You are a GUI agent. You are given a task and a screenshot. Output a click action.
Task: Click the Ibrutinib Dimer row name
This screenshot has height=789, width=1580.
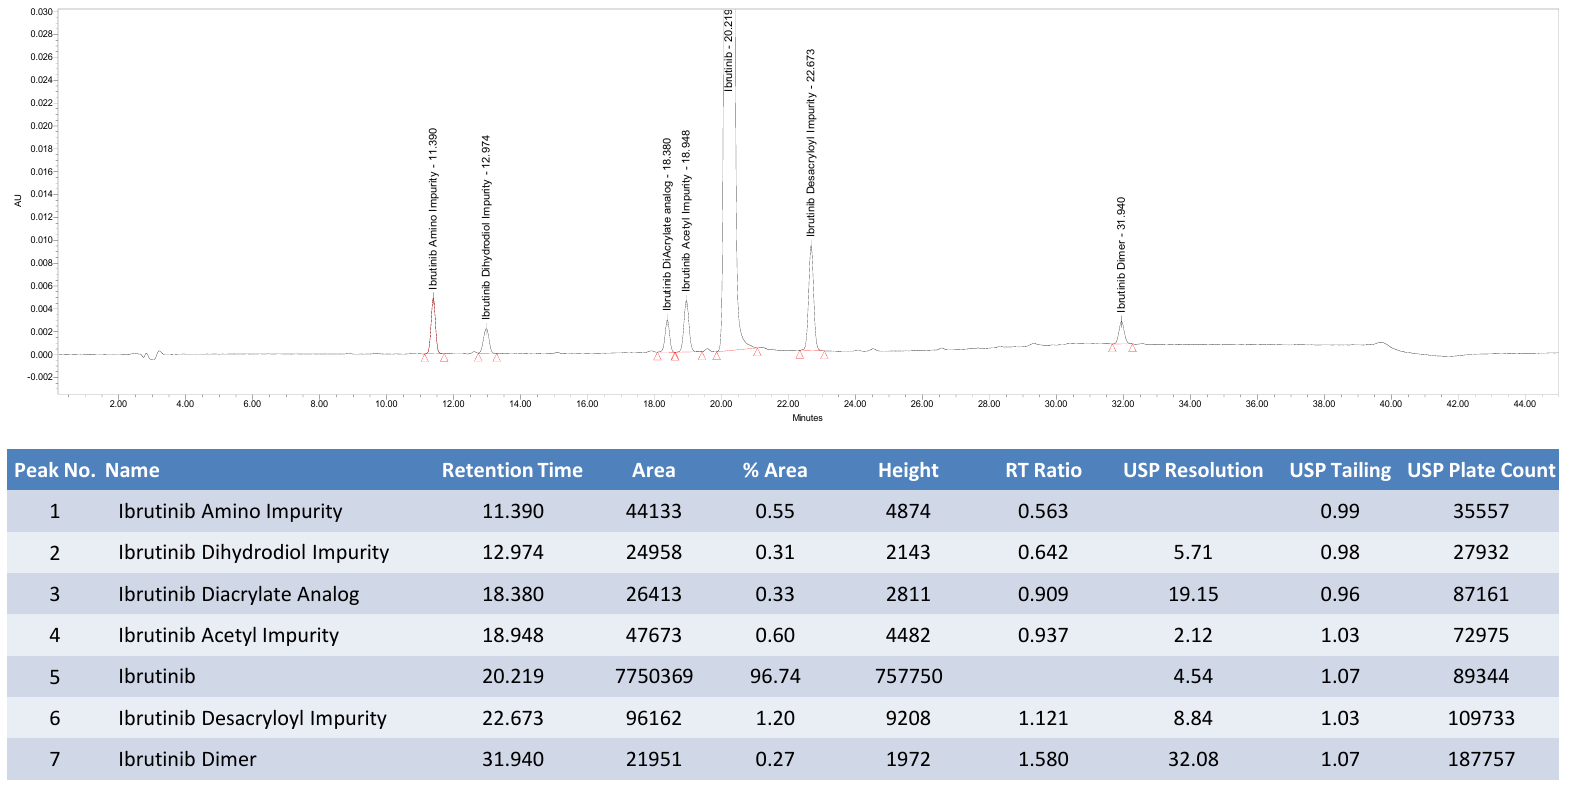[187, 759]
